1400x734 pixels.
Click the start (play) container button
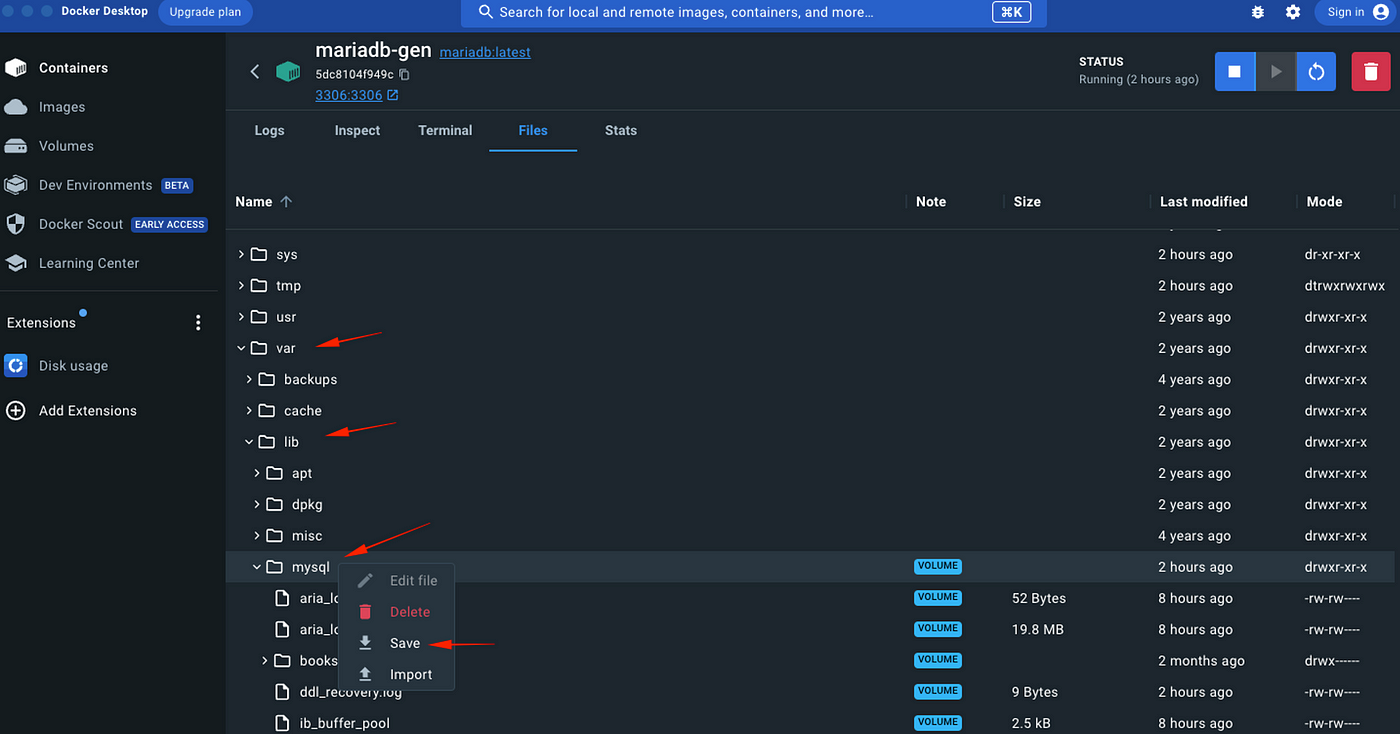[x=1275, y=72]
